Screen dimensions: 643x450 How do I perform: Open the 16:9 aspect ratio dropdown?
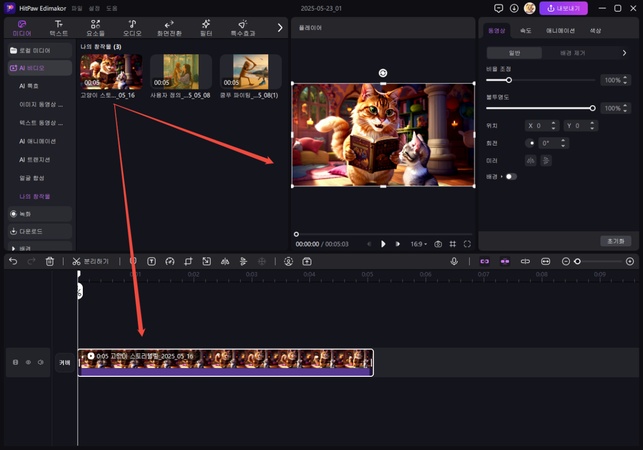[x=418, y=243]
